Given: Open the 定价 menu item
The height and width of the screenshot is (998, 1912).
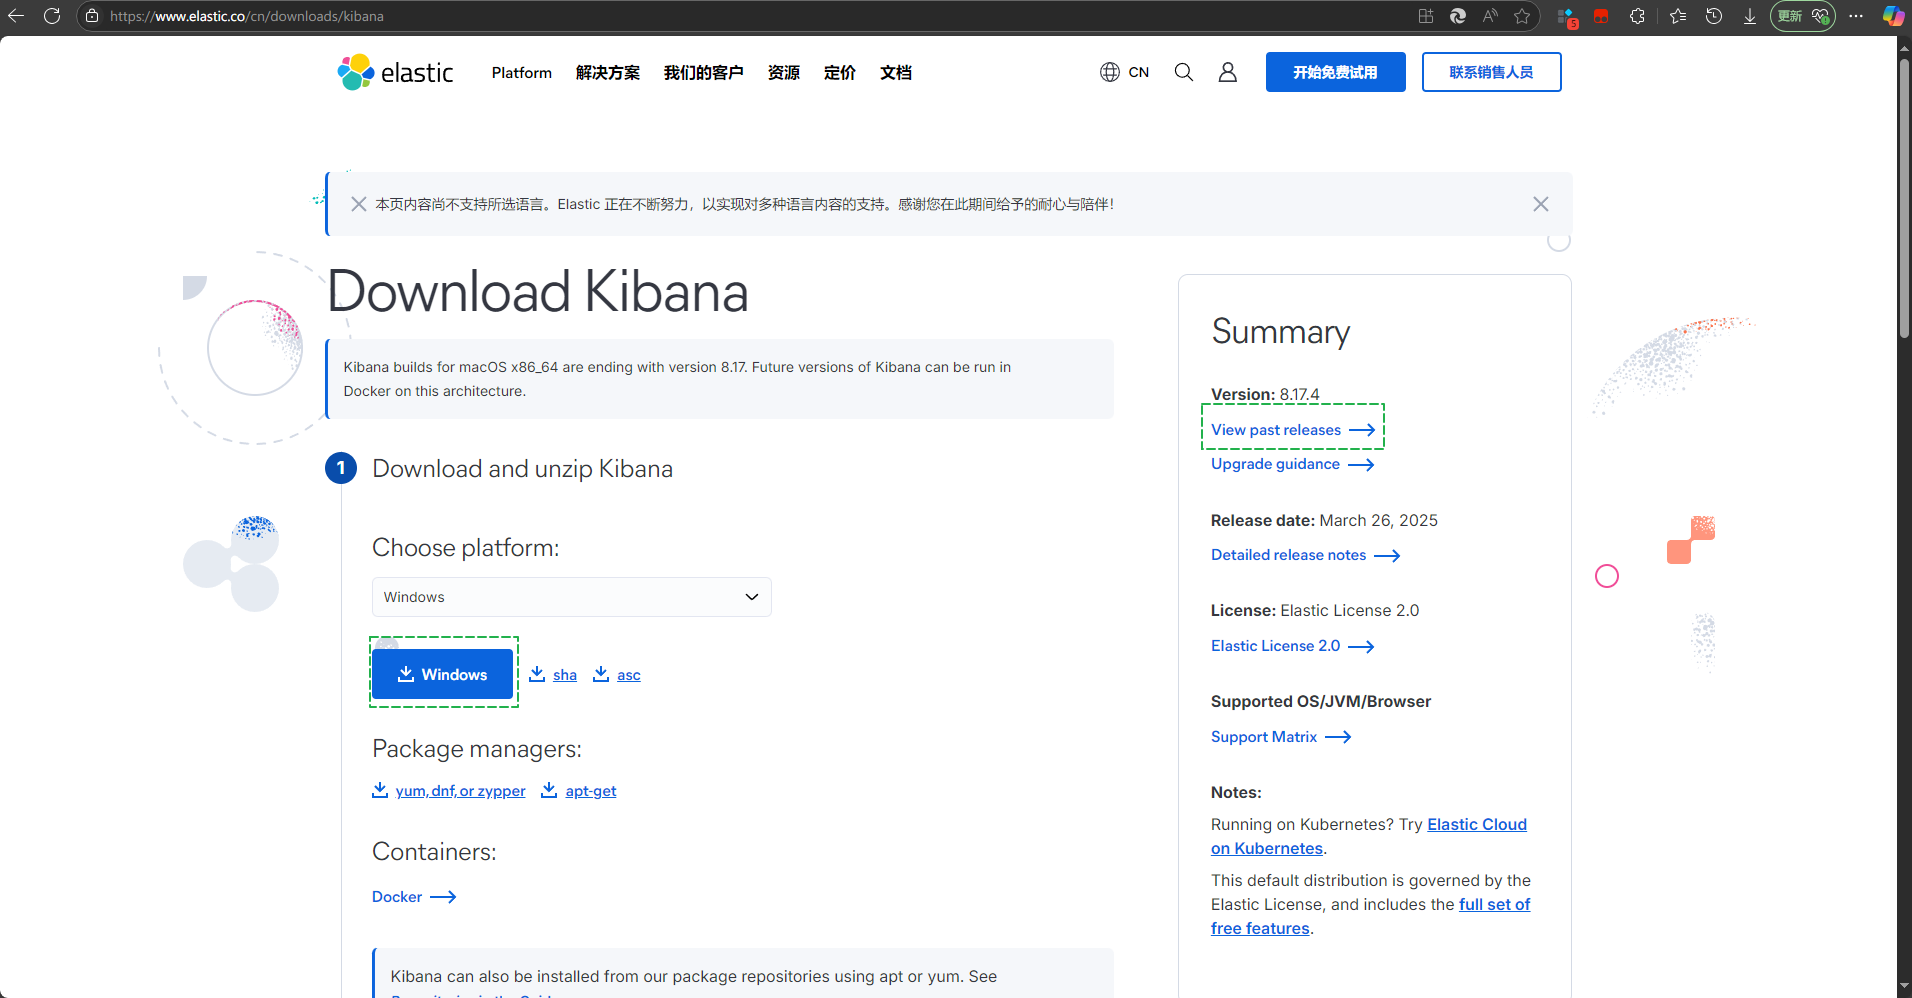Looking at the screenshot, I should (839, 73).
